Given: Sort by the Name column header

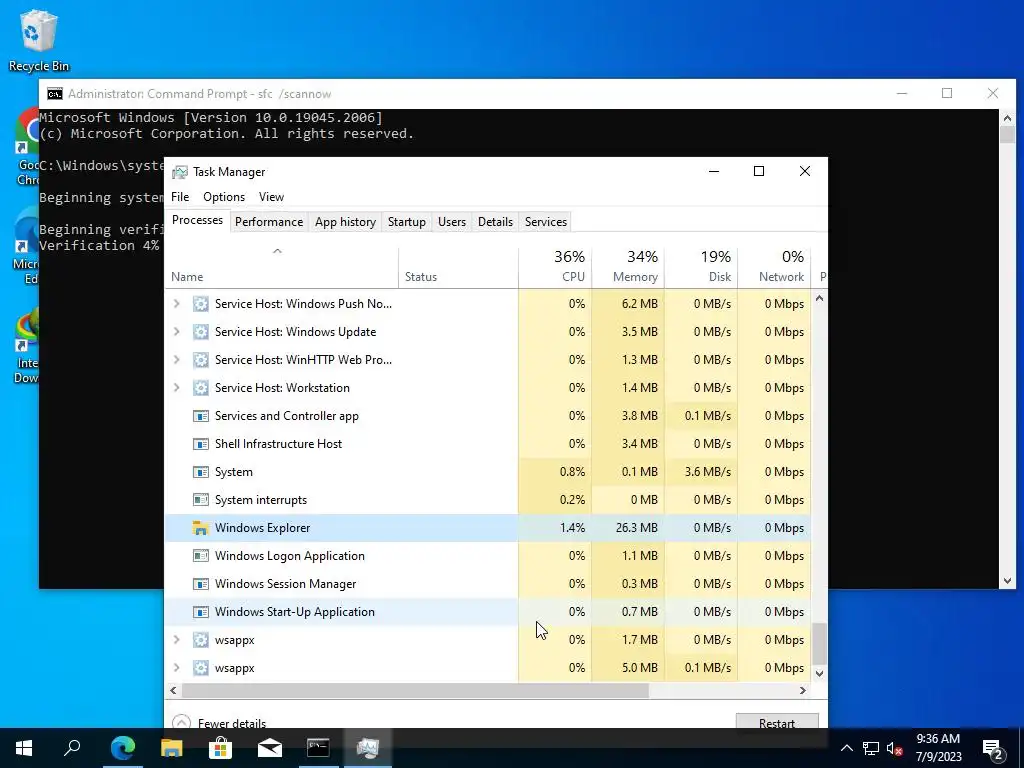Looking at the screenshot, I should [281, 268].
